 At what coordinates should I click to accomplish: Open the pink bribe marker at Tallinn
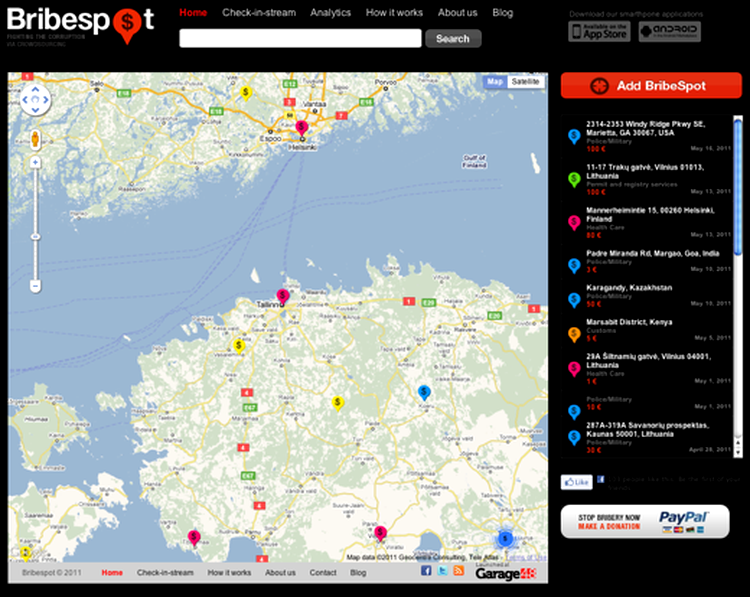click(283, 297)
